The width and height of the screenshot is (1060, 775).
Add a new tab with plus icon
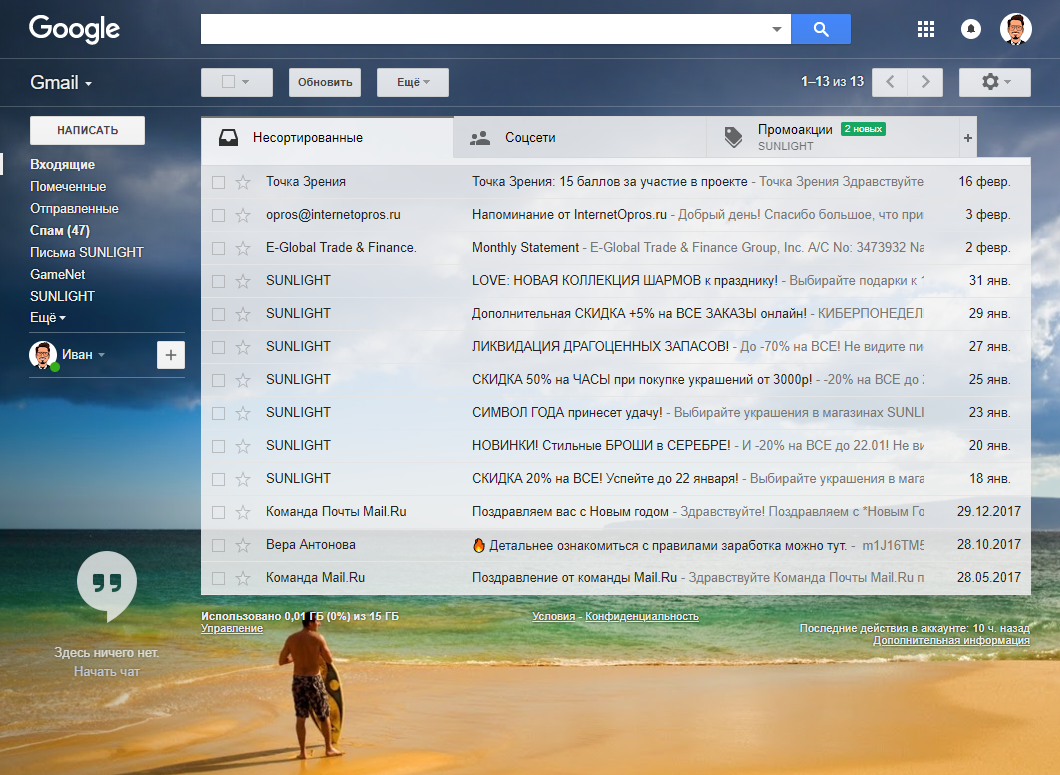coord(967,138)
